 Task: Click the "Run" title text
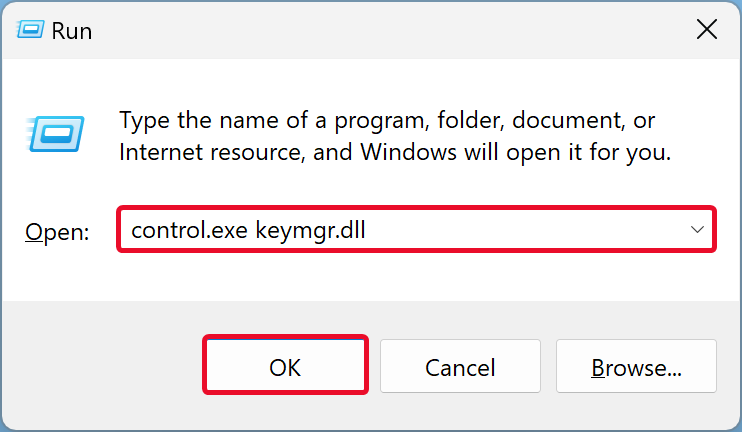[x=73, y=31]
